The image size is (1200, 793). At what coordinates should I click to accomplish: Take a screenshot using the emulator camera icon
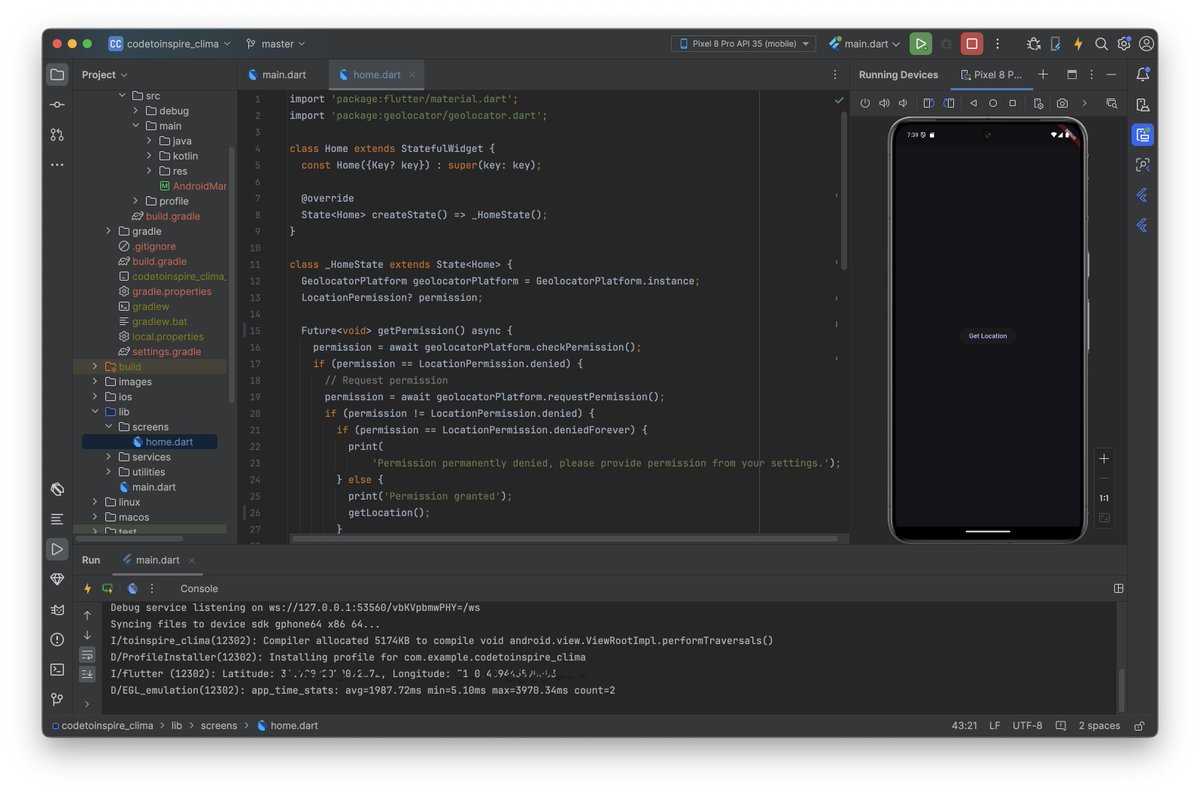(x=1062, y=103)
